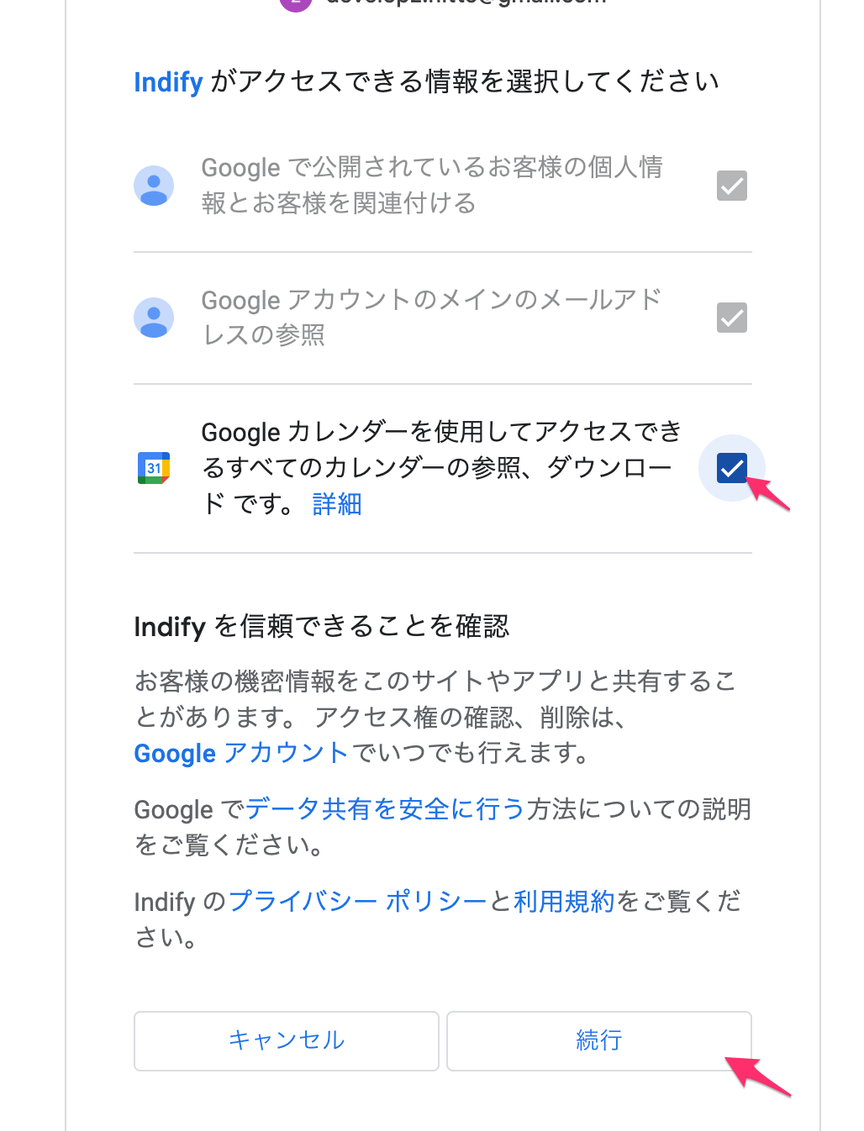The height and width of the screenshot is (1131, 864).
Task: Click the purple account avatar at top
Action: pos(295,4)
